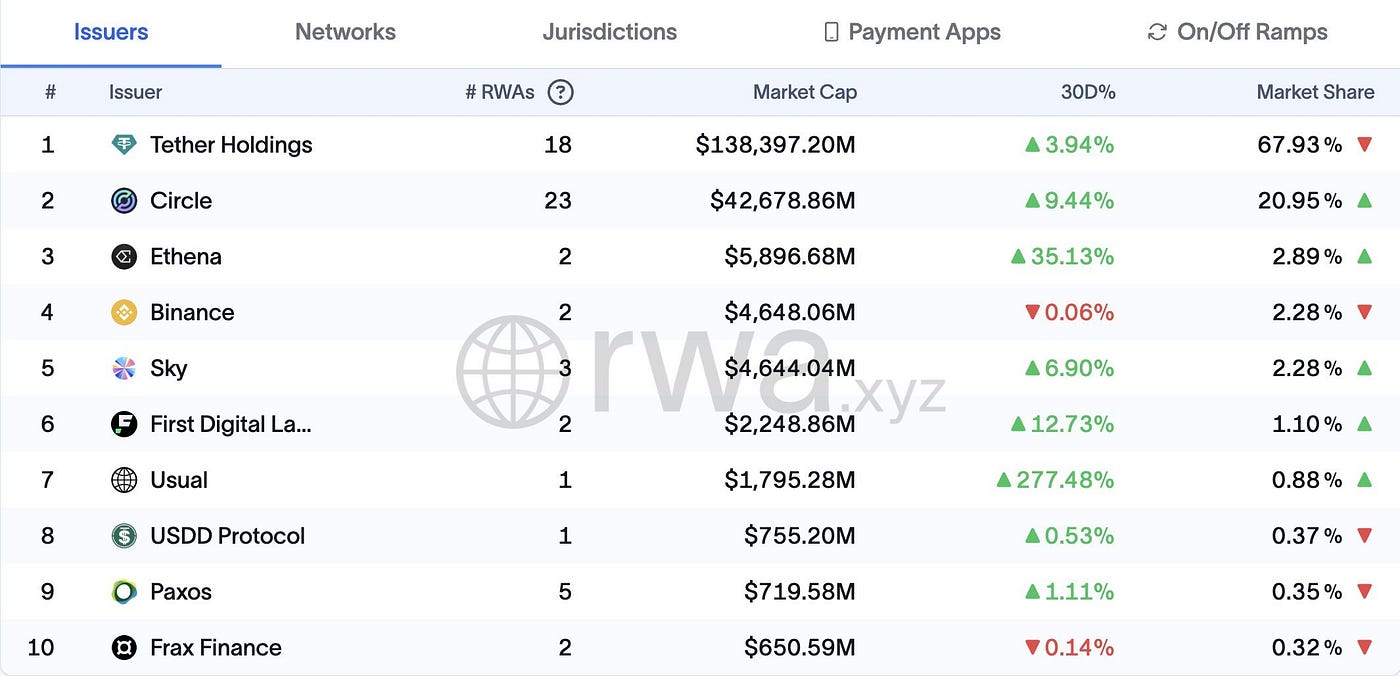Click red down arrow in Paxos market share
The width and height of the screenshot is (1400, 676).
[1364, 592]
